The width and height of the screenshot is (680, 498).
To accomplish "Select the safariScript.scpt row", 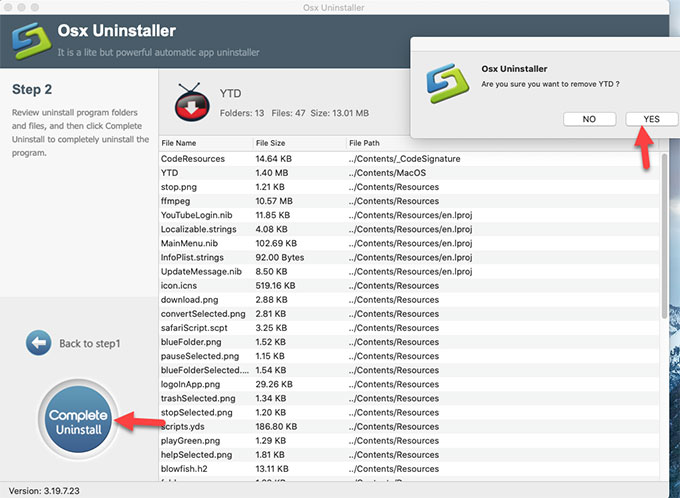I will click(197, 327).
